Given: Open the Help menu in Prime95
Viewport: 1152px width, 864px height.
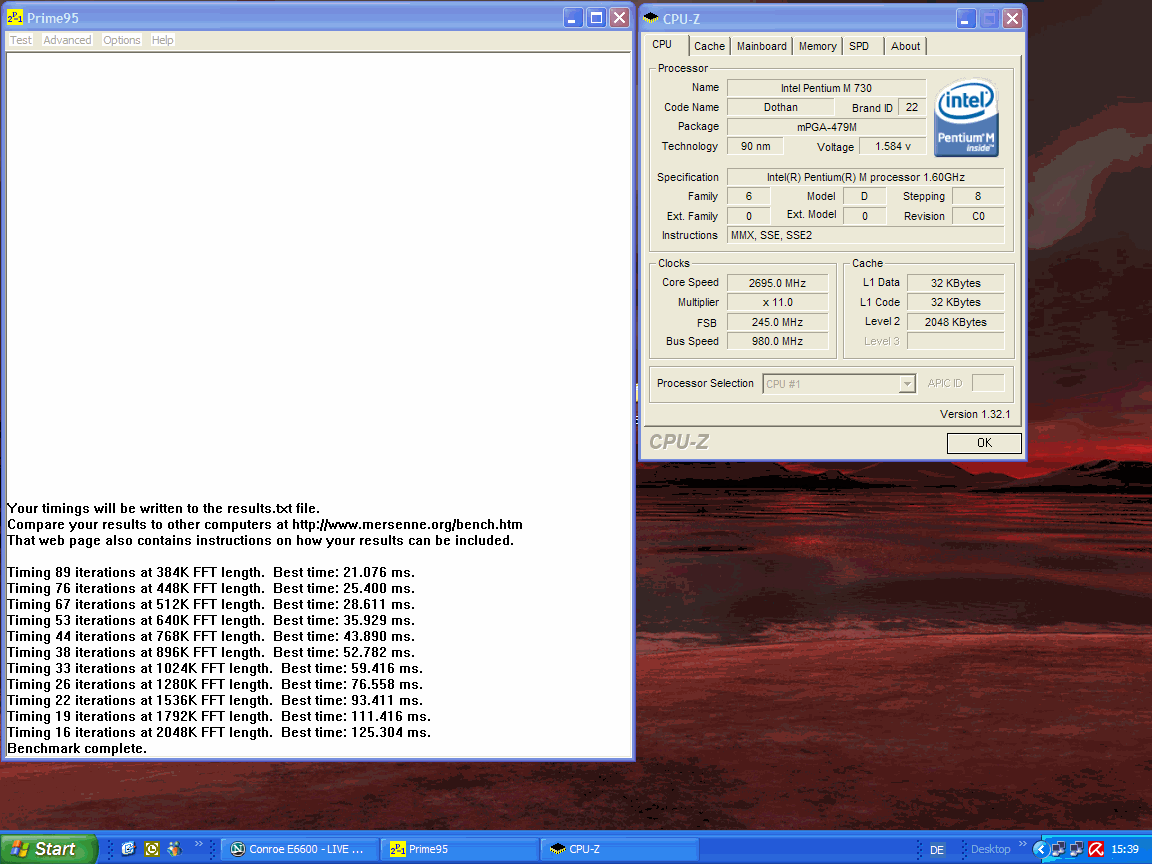Looking at the screenshot, I should tap(162, 40).
